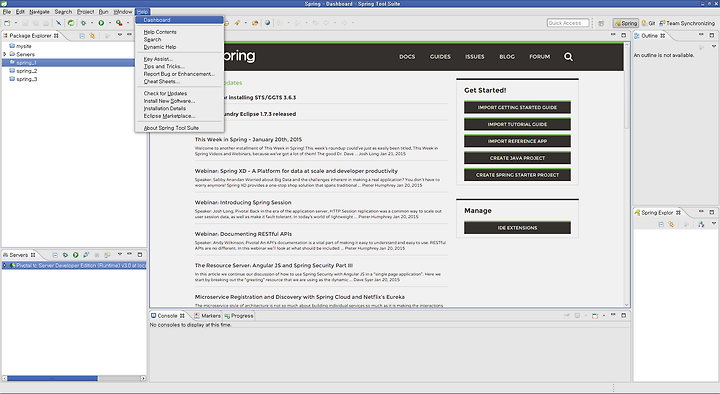
Task: Open Eclipse Marketplace menu entry
Action: point(179,116)
